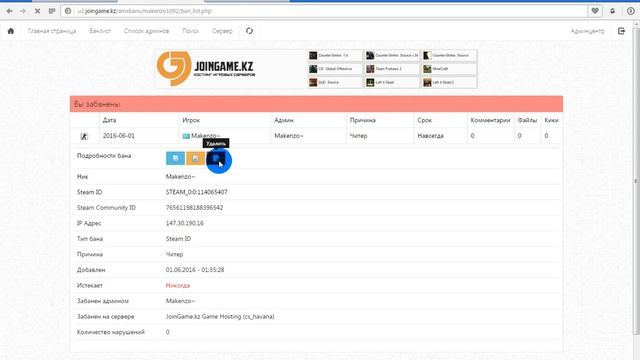Go back with the browser back arrow
The height and width of the screenshot is (360, 640).
coord(9,11)
